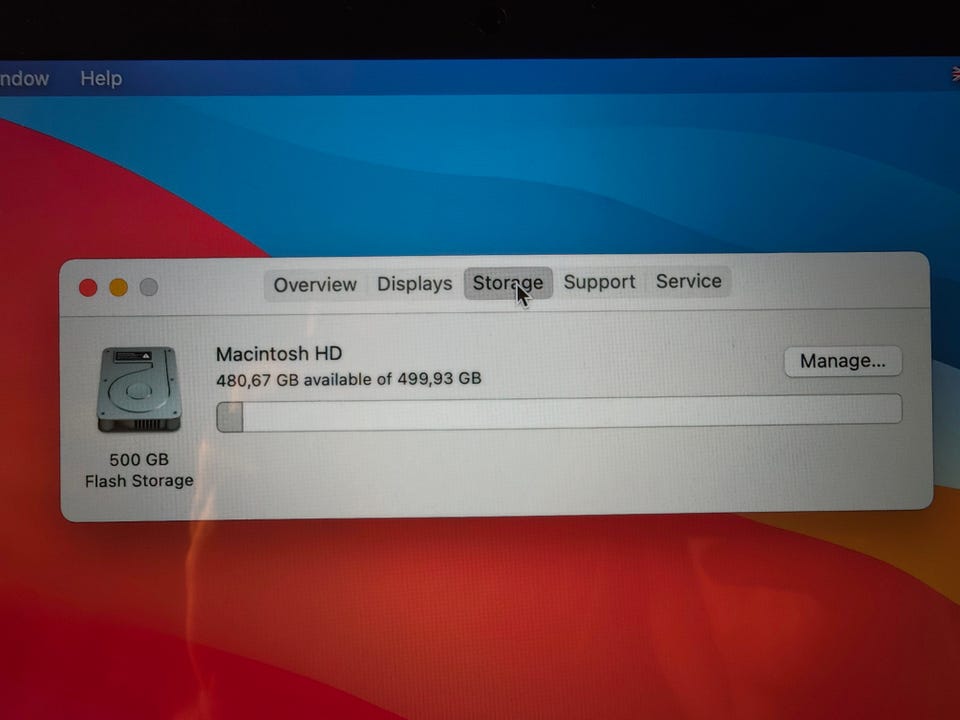Click '480,67 GB available of 499,93 GB' text
The image size is (960, 720).
[x=348, y=380]
